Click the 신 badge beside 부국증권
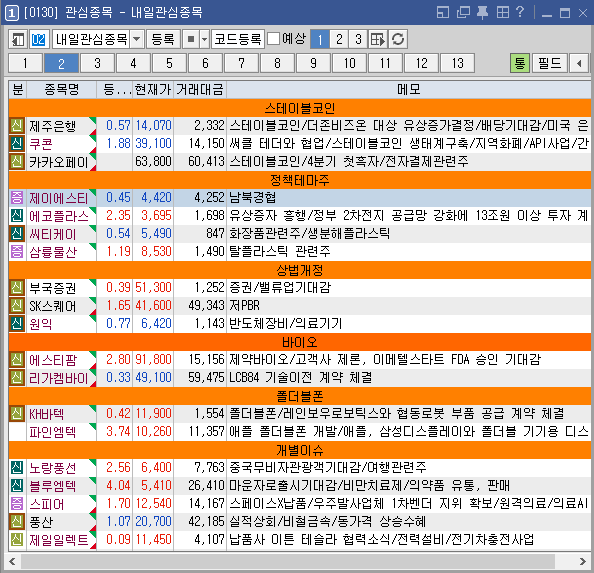The image size is (594, 573). [x=17, y=288]
